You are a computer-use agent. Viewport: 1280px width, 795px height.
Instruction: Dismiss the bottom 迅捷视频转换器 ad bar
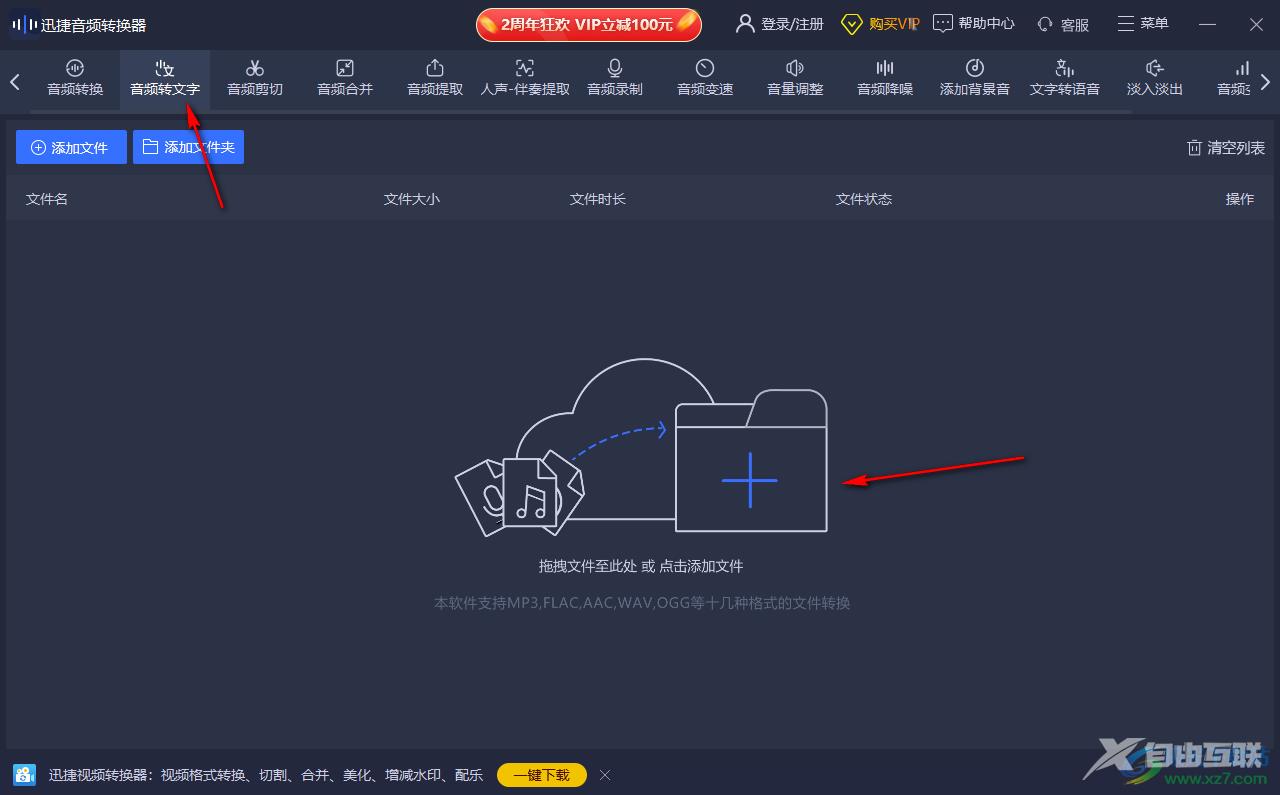[605, 775]
